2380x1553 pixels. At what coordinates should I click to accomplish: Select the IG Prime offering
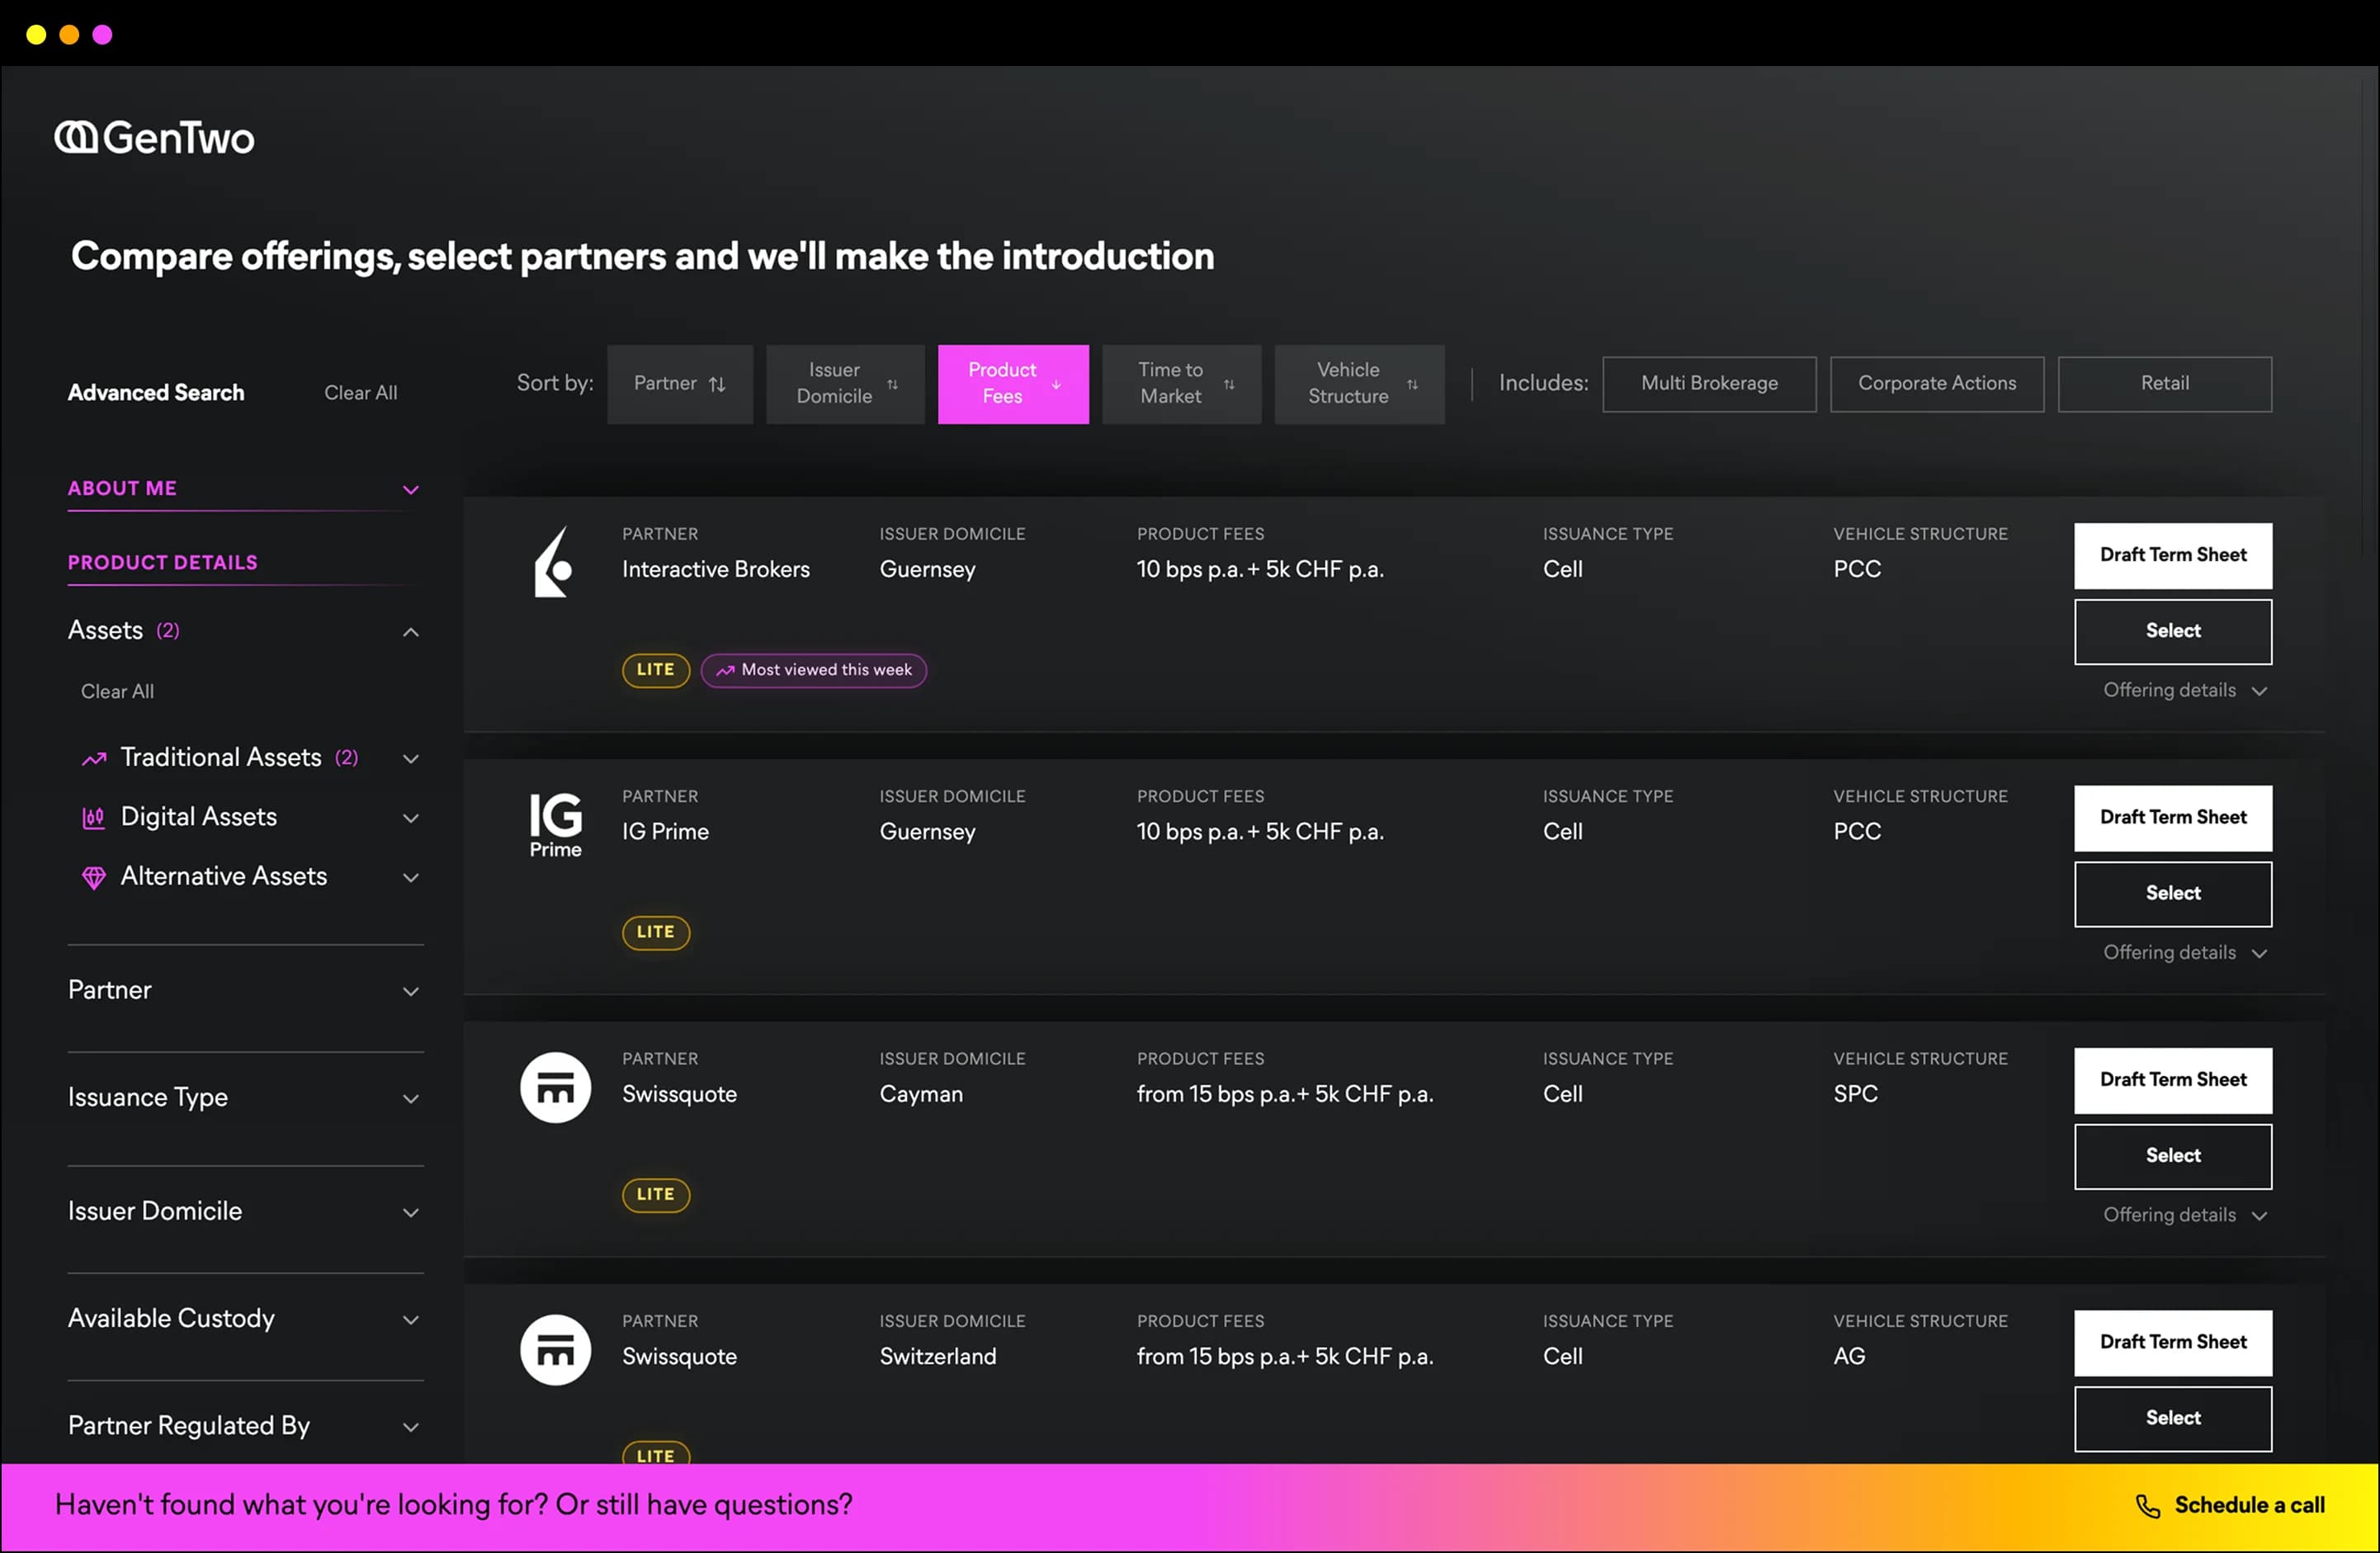coord(2172,894)
